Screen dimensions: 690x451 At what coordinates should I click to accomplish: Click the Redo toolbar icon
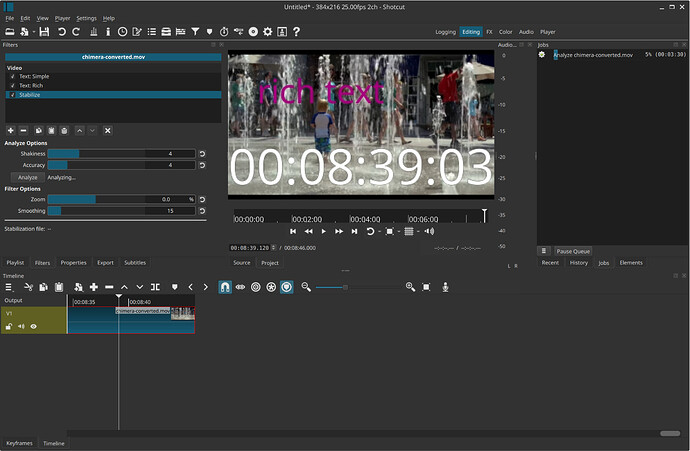pos(76,32)
